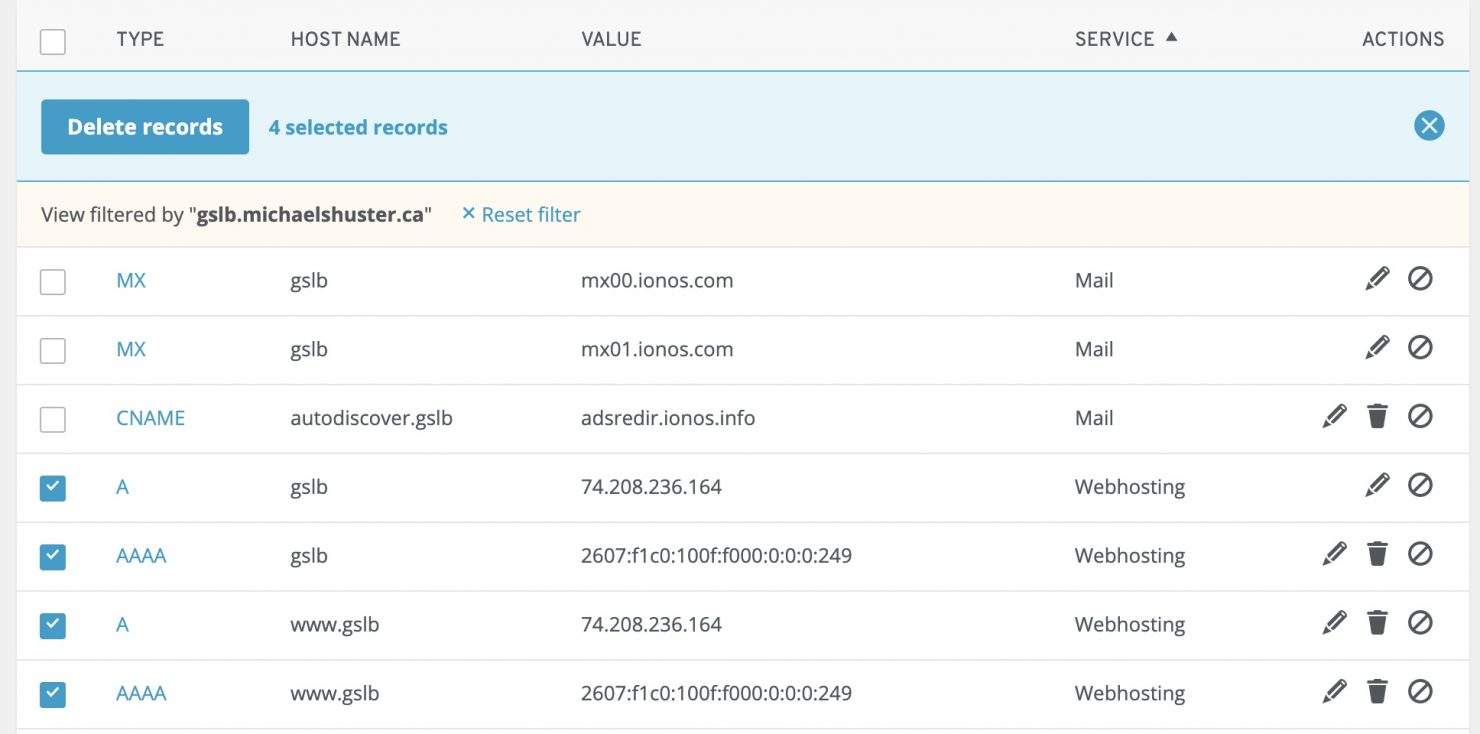
Task: Click the Reset filter link
Action: [x=520, y=214]
